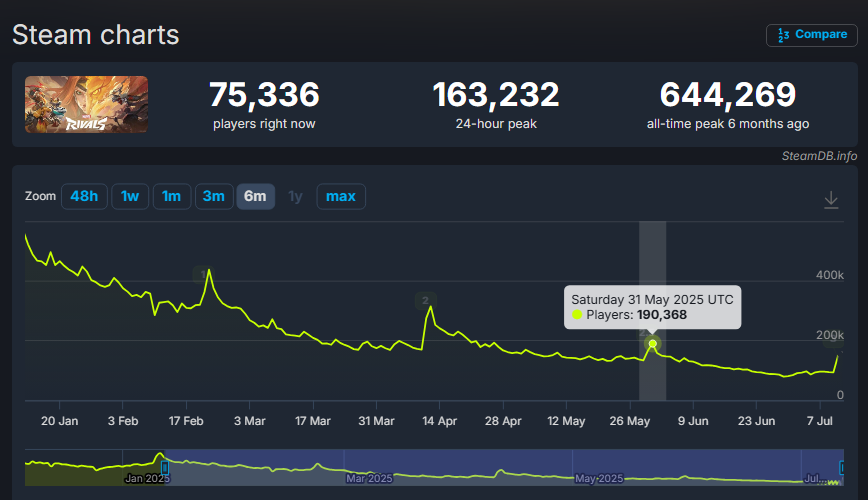Viewport: 868px width, 500px height.
Task: Set zoom to max
Action: click(341, 197)
